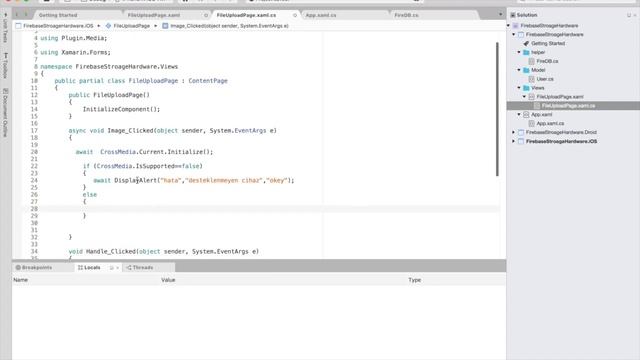This screenshot has height=360, width=640.
Task: Click the Handle_Clicked method name
Action: point(111,251)
